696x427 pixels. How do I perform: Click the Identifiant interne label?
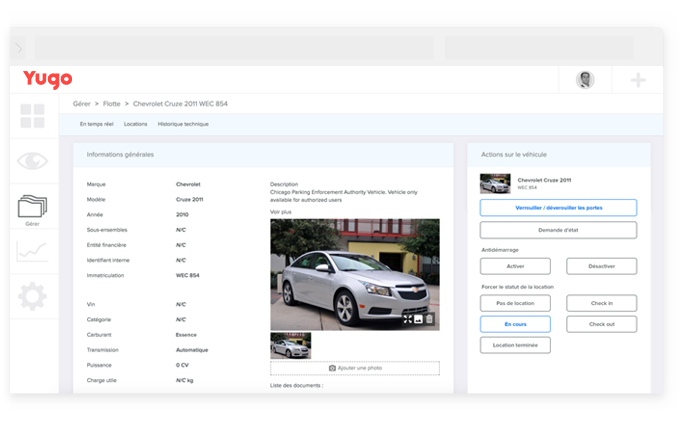click(x=108, y=260)
